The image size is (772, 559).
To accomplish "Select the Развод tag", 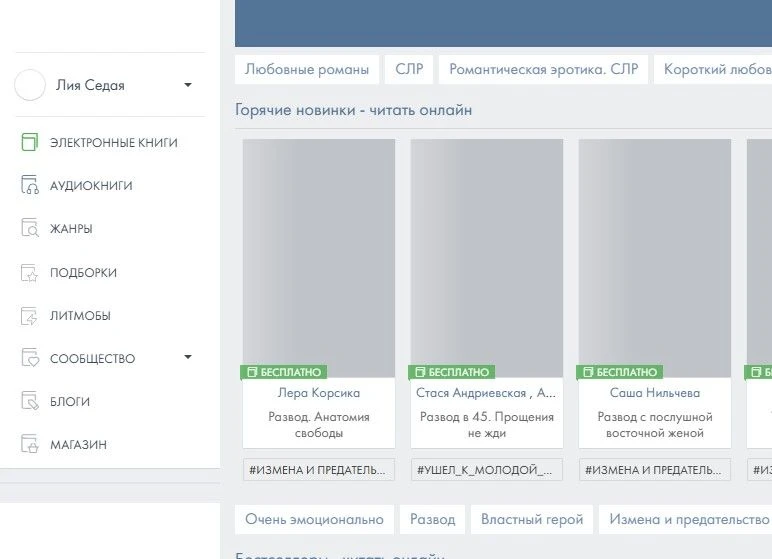I will (432, 520).
